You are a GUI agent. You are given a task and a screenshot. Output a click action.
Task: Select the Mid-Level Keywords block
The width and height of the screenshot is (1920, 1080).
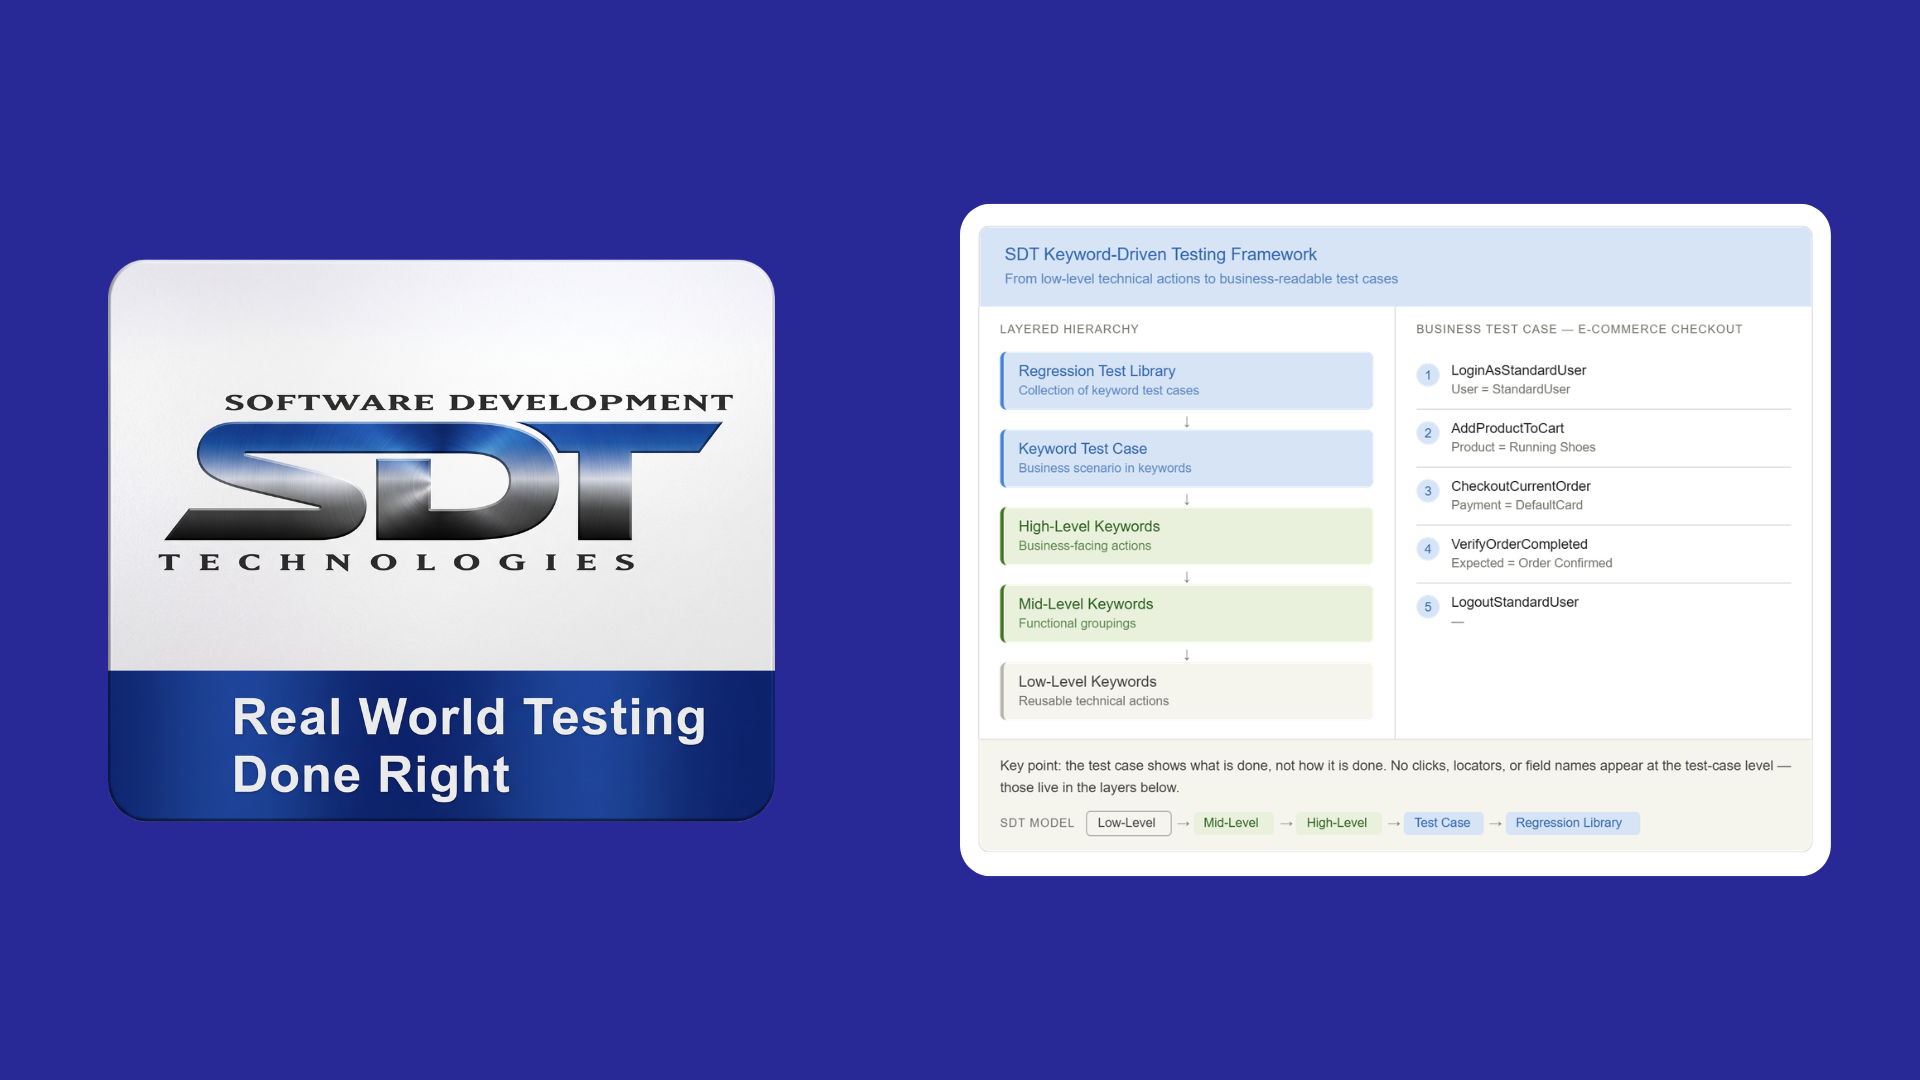[1186, 613]
